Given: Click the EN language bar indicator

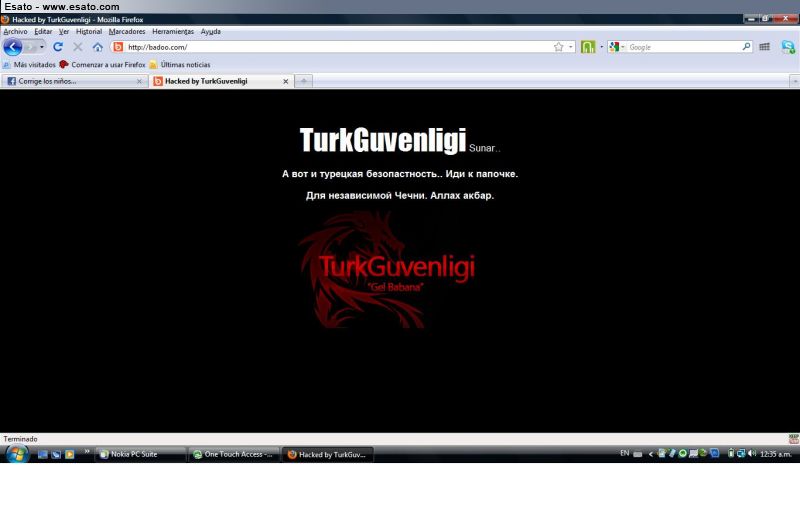Looking at the screenshot, I should [624, 453].
